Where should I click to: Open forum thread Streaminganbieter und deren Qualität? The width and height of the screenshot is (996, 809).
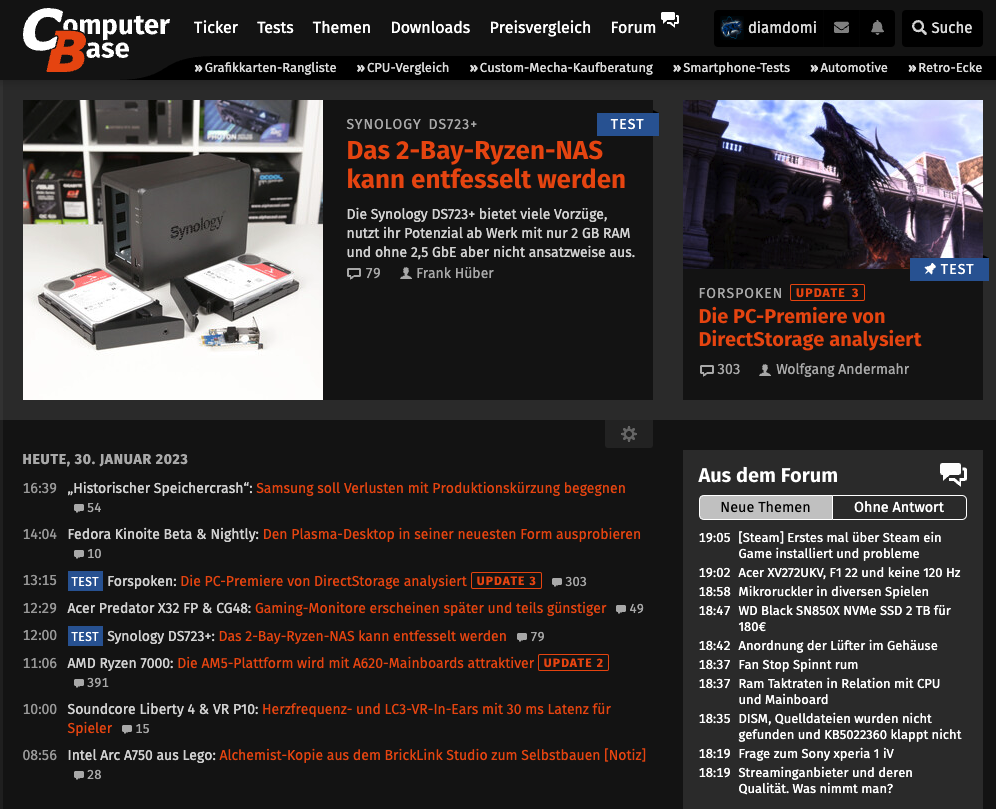pos(825,780)
